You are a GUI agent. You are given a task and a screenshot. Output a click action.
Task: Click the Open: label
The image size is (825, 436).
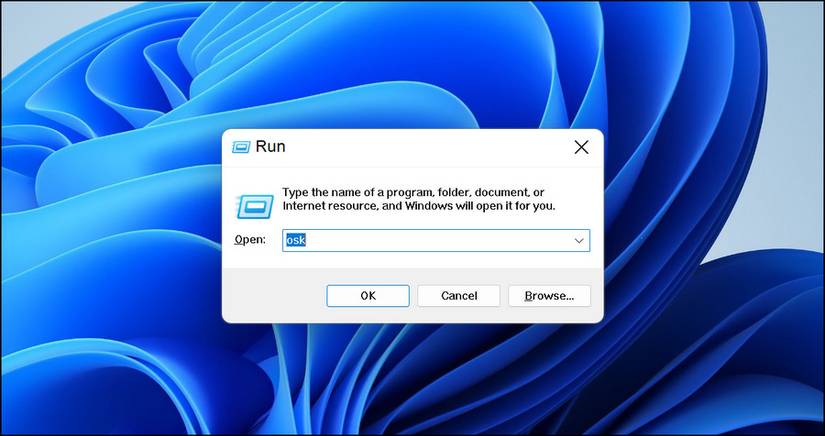(250, 240)
